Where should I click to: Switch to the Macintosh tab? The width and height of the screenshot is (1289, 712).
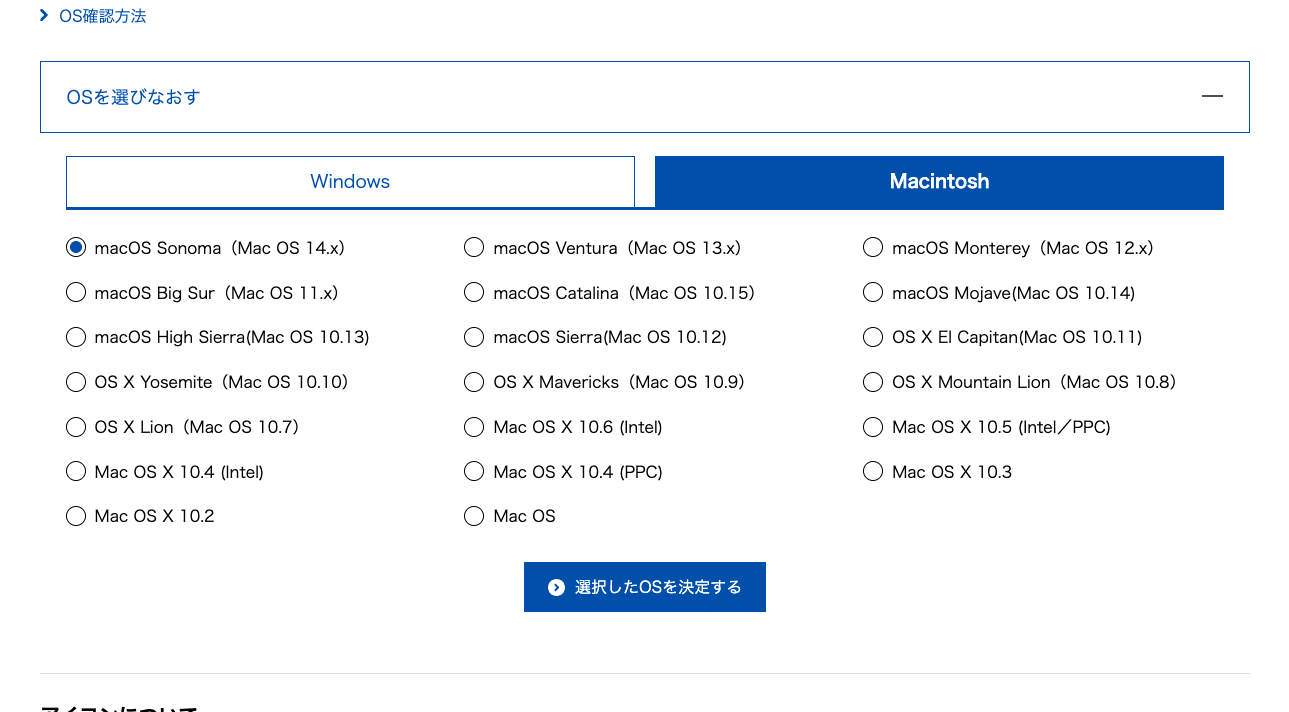pos(939,182)
